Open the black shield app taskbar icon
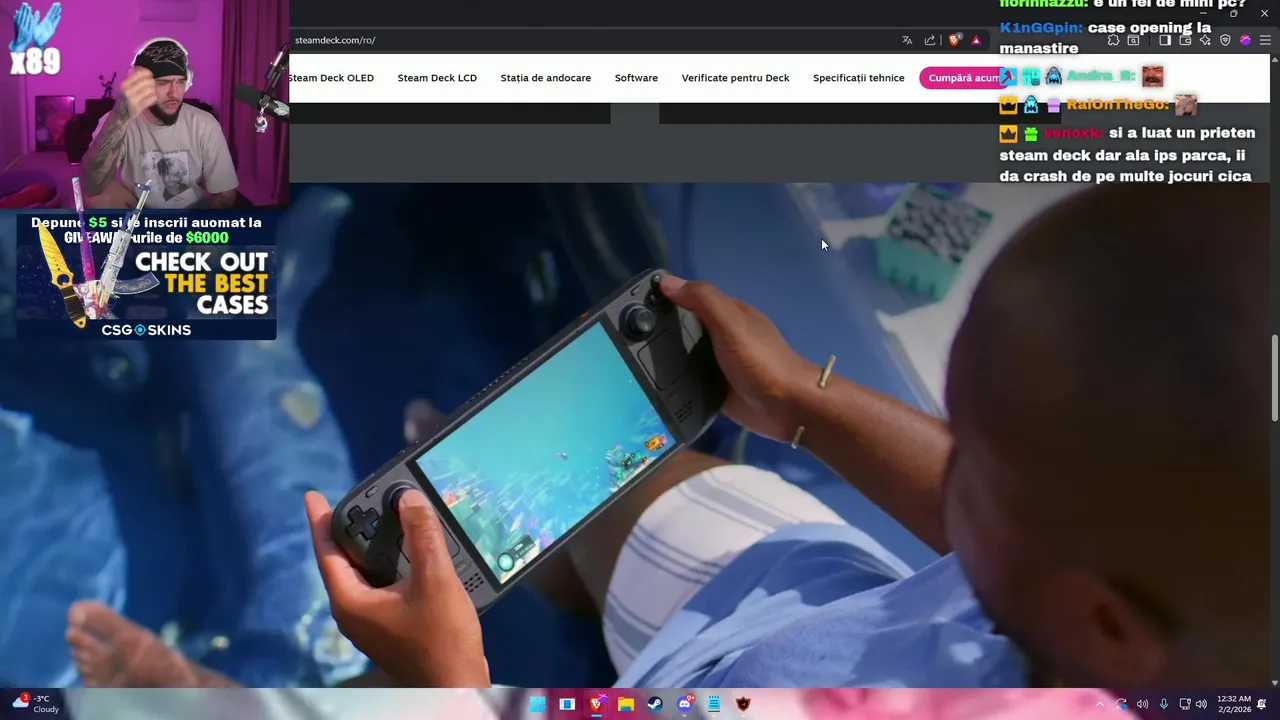The image size is (1280, 720). (743, 704)
